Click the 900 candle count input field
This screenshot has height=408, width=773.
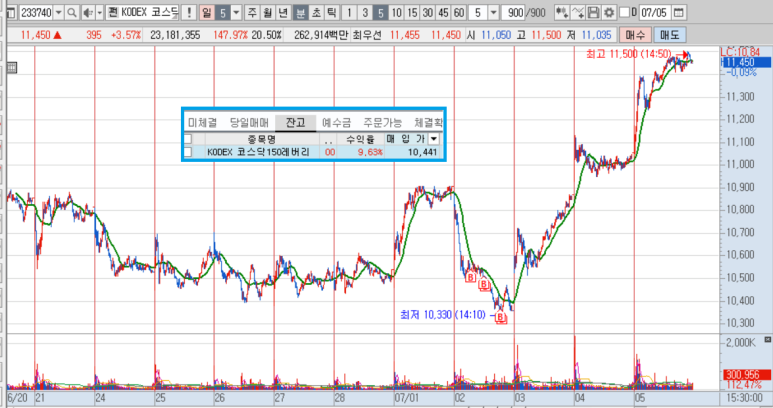point(514,12)
